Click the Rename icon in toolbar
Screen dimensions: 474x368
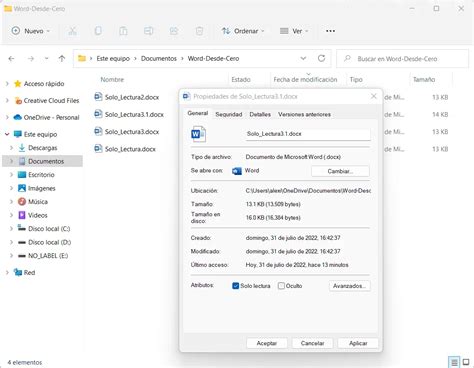[x=148, y=31]
